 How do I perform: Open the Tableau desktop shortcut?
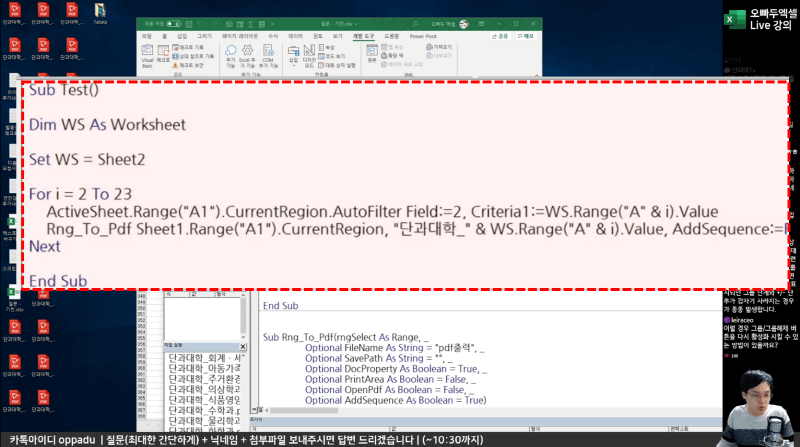[x=100, y=12]
